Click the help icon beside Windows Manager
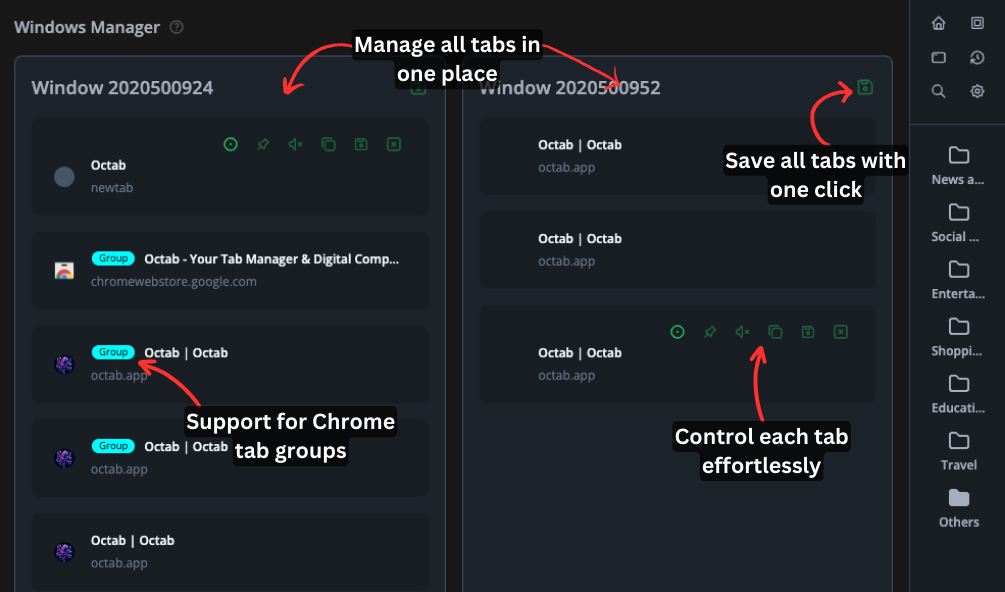The width and height of the screenshot is (1005, 592). [x=176, y=27]
